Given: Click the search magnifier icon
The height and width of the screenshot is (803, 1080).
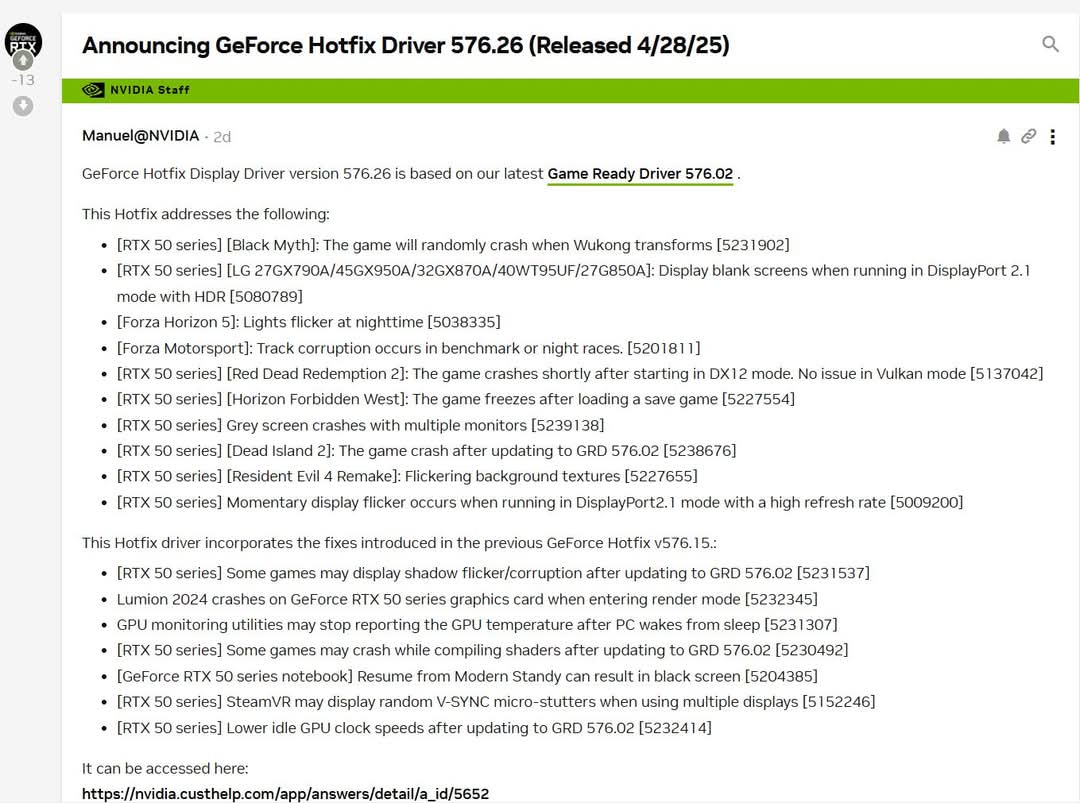Looking at the screenshot, I should 1050,44.
